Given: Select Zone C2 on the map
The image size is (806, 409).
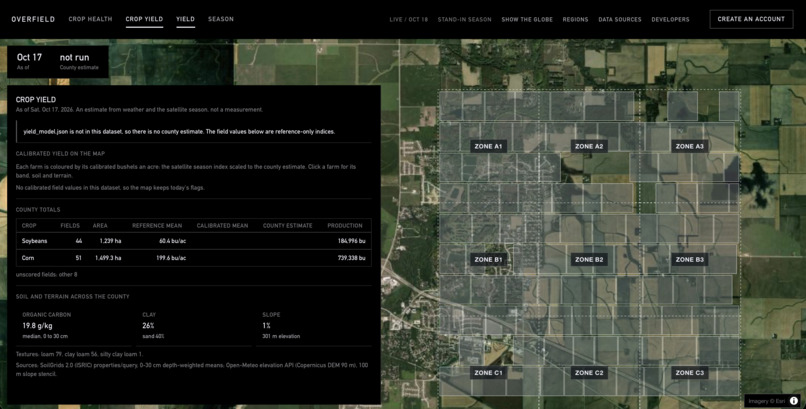Looking at the screenshot, I should click(589, 373).
